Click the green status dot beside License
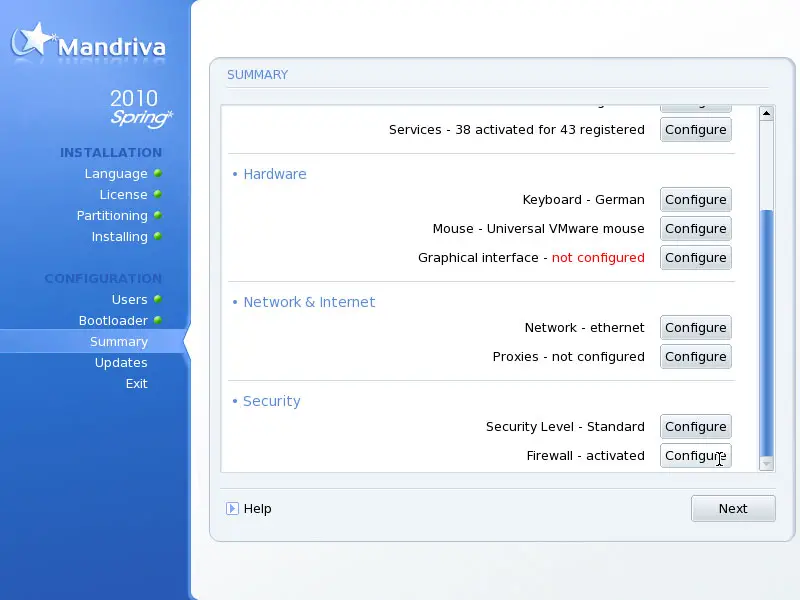This screenshot has height=600, width=800. [x=158, y=194]
